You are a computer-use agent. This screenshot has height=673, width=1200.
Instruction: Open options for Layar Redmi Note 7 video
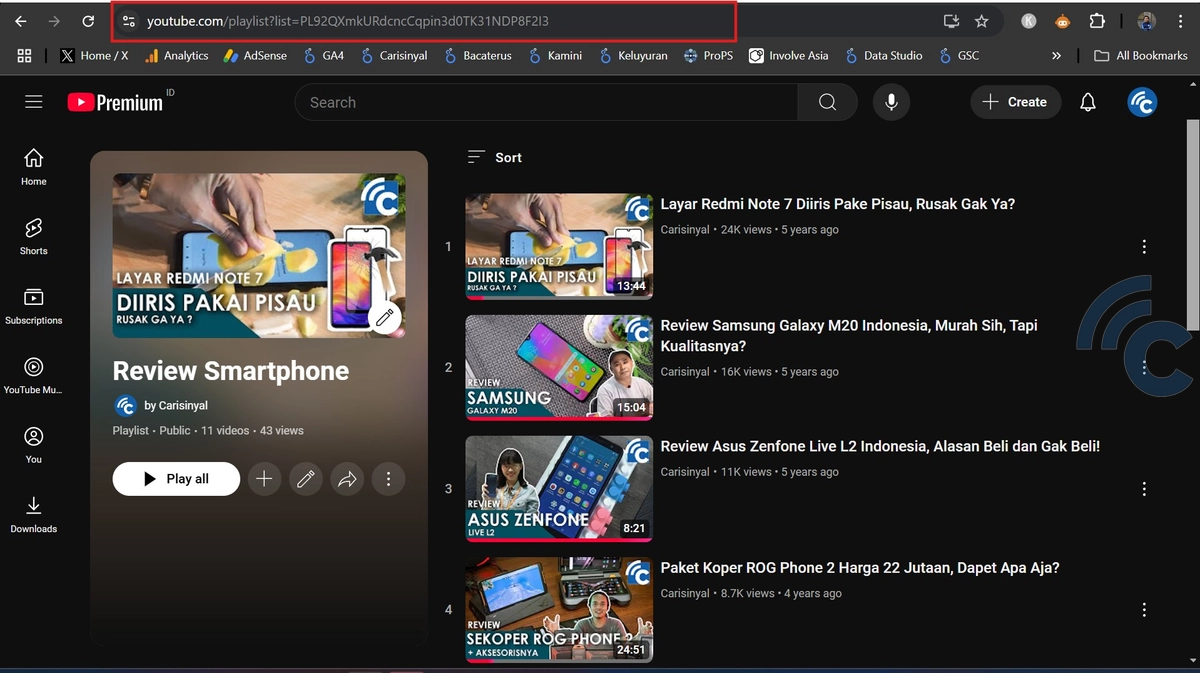point(1144,247)
